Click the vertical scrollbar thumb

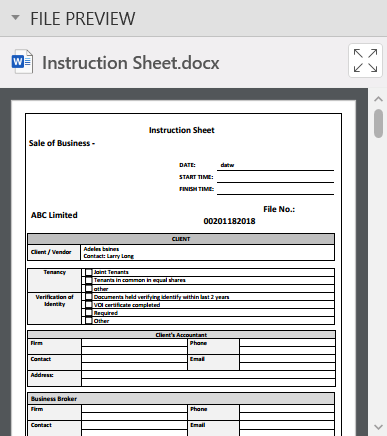(x=378, y=123)
